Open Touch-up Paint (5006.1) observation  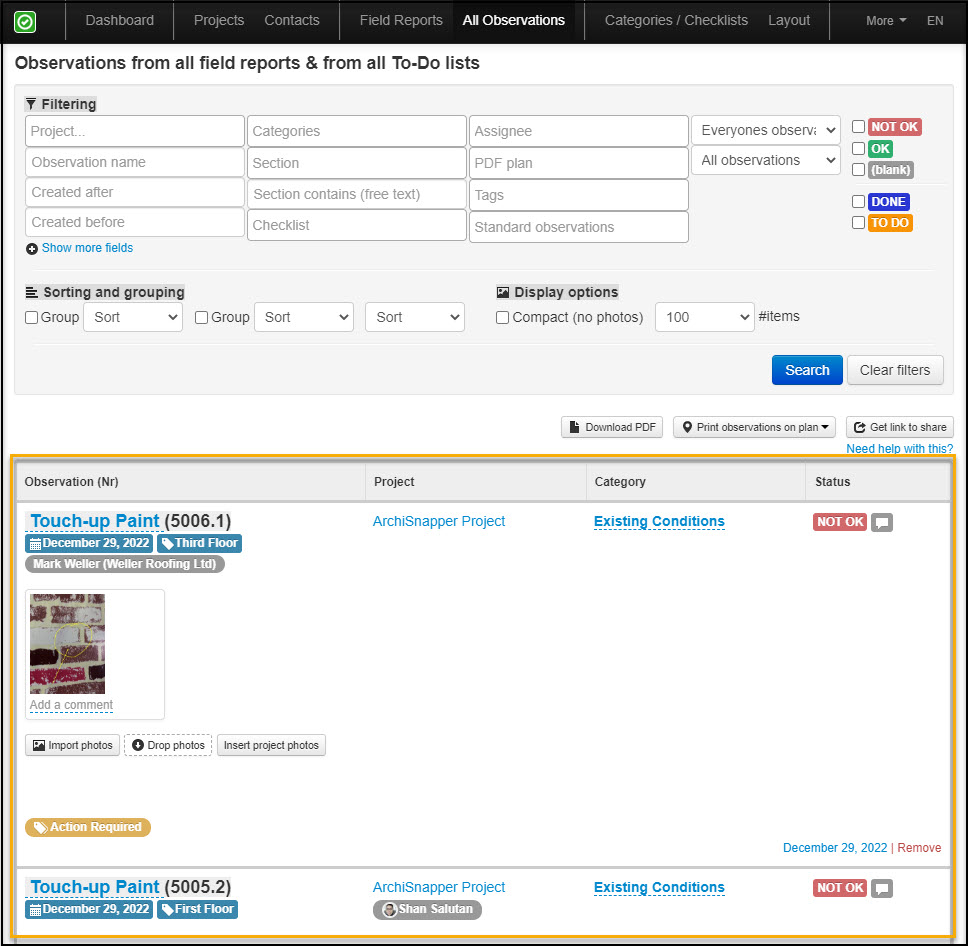(x=95, y=521)
